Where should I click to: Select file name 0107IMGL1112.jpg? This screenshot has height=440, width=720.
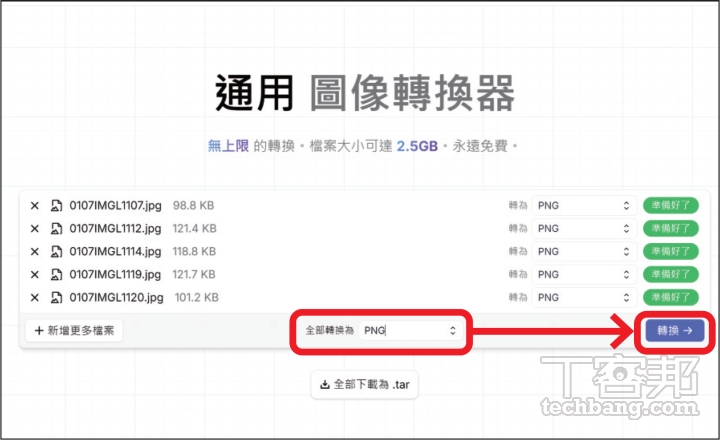(x=115, y=229)
